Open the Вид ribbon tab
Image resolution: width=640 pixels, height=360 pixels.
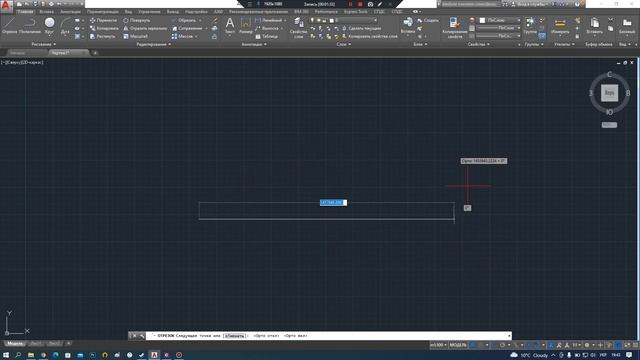tap(128, 12)
